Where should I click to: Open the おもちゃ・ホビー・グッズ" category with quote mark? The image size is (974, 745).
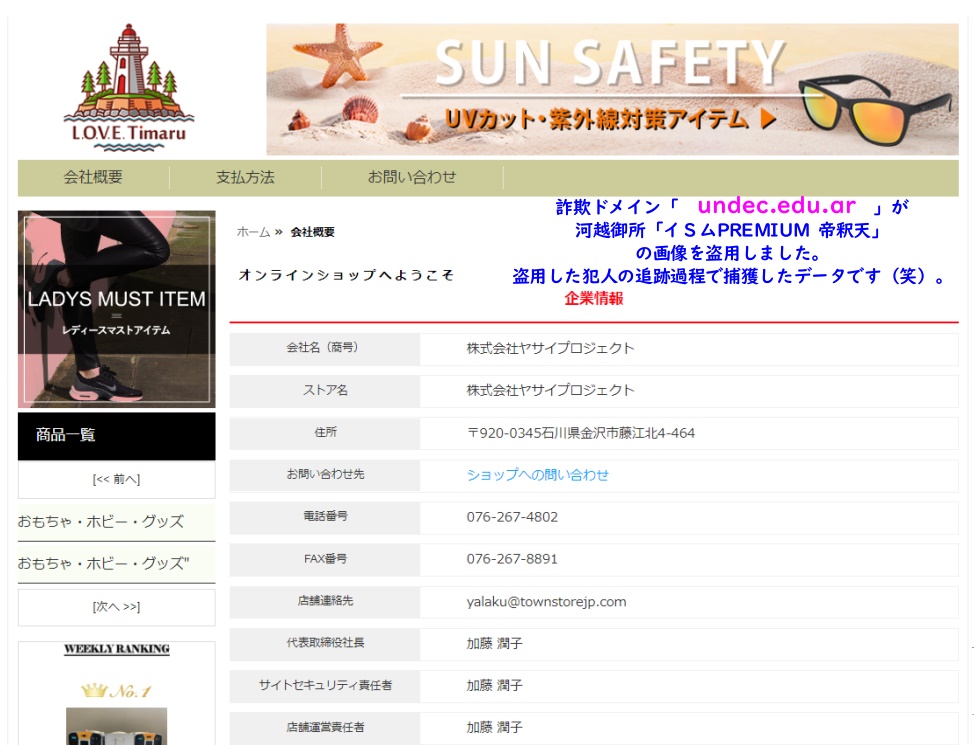pyautogui.click(x=102, y=563)
